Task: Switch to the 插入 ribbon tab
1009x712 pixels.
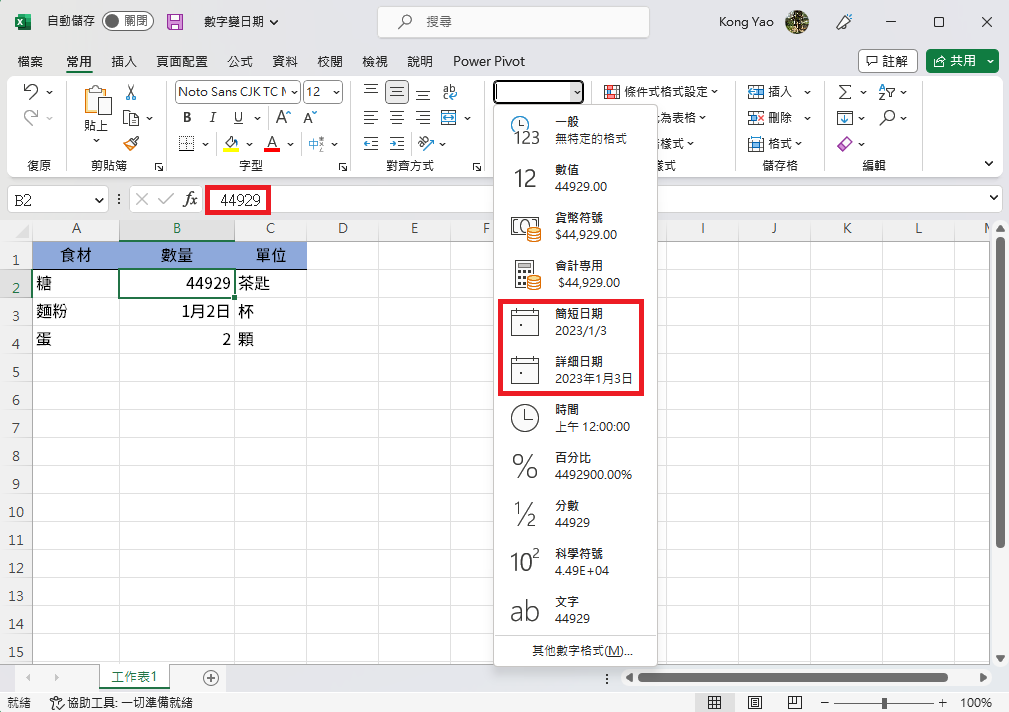Action: (x=124, y=61)
